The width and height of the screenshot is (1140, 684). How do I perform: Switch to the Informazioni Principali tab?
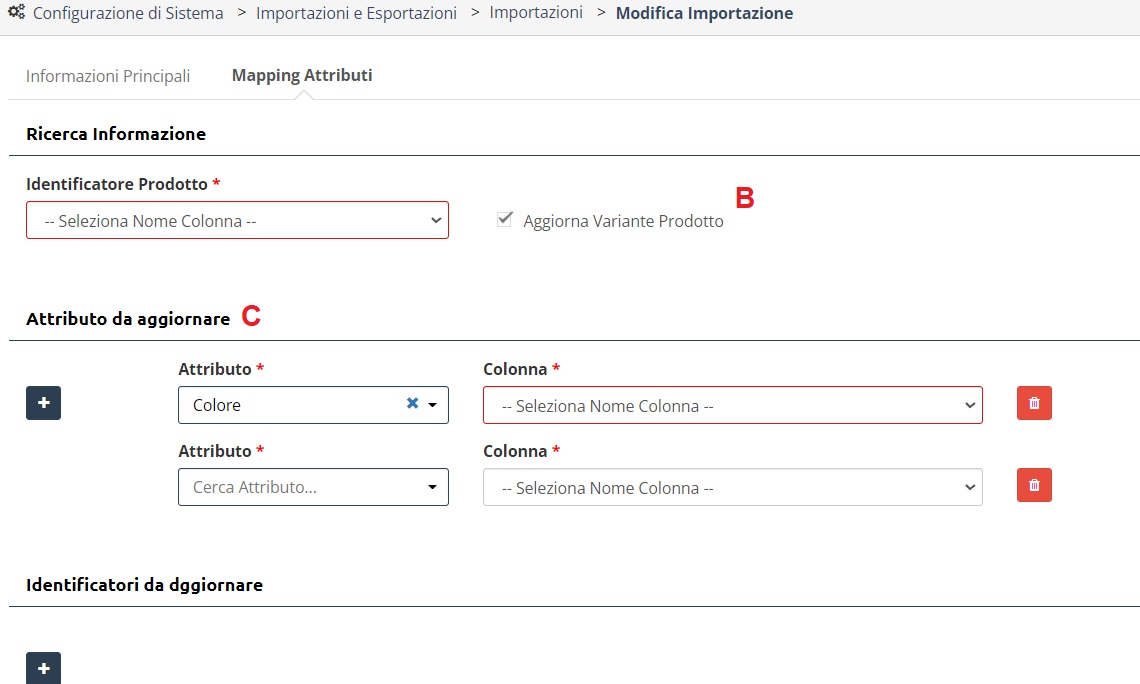(x=108, y=76)
